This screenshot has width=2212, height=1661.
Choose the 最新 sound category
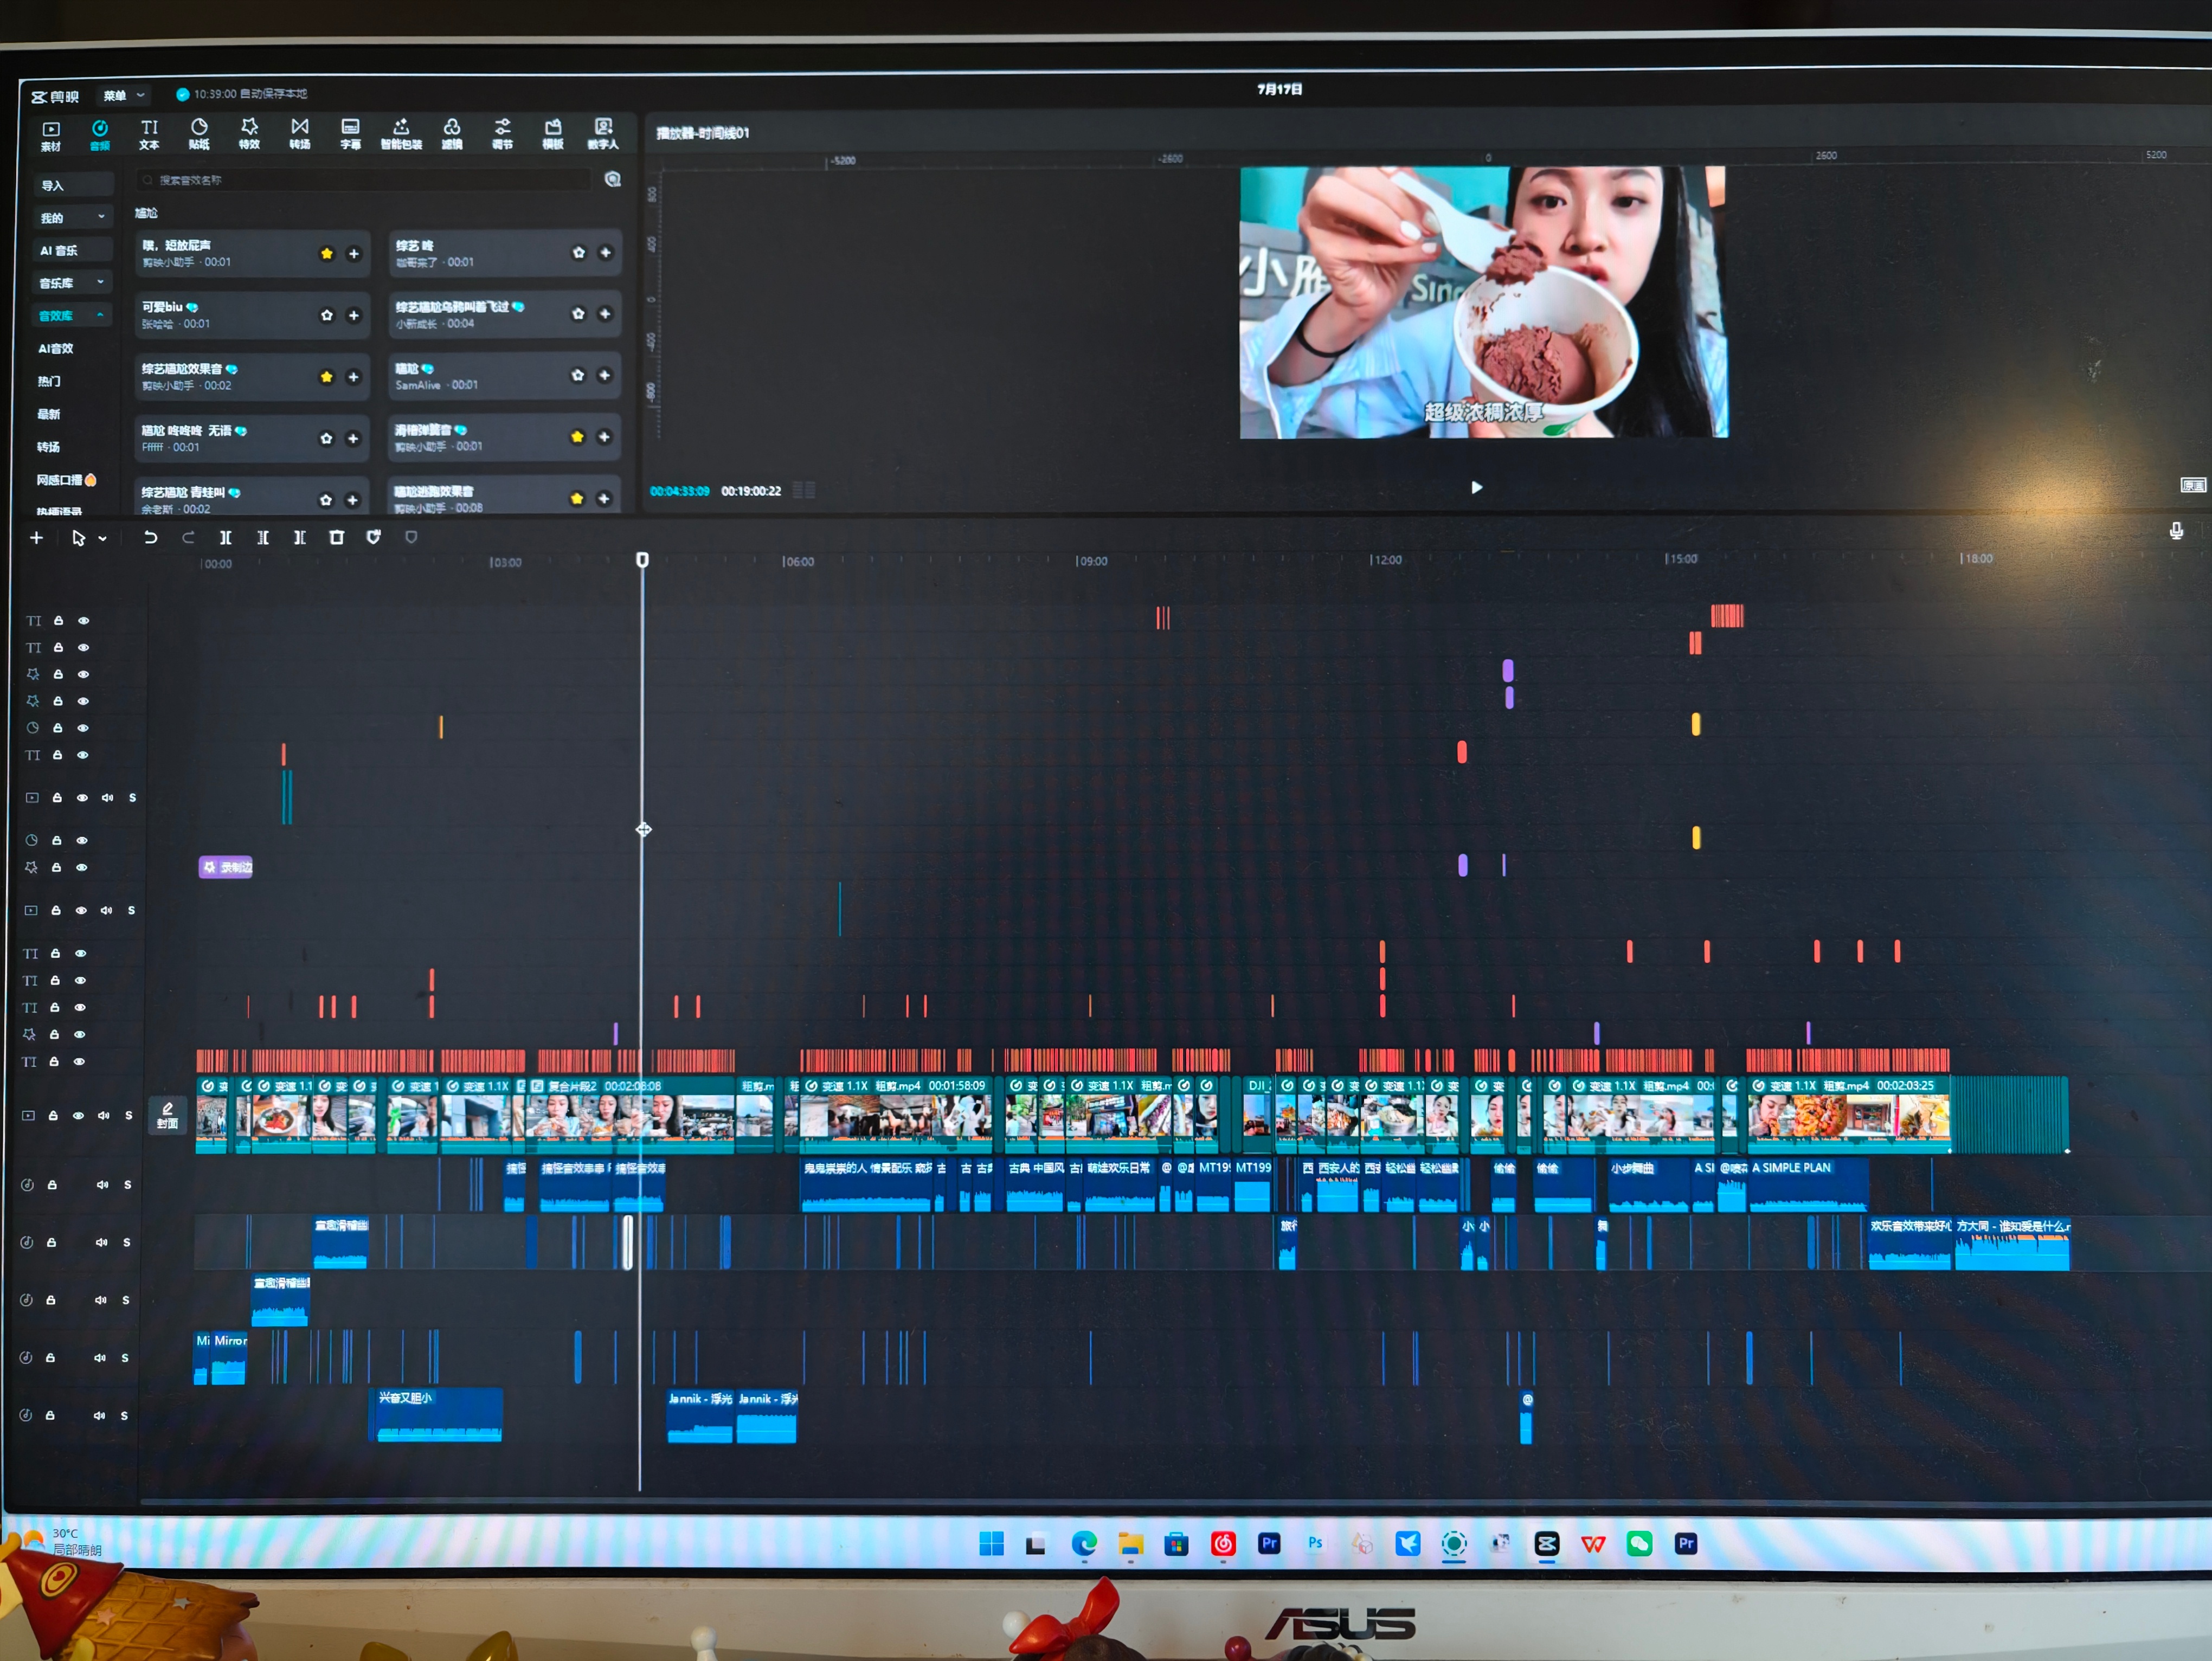pyautogui.click(x=49, y=414)
